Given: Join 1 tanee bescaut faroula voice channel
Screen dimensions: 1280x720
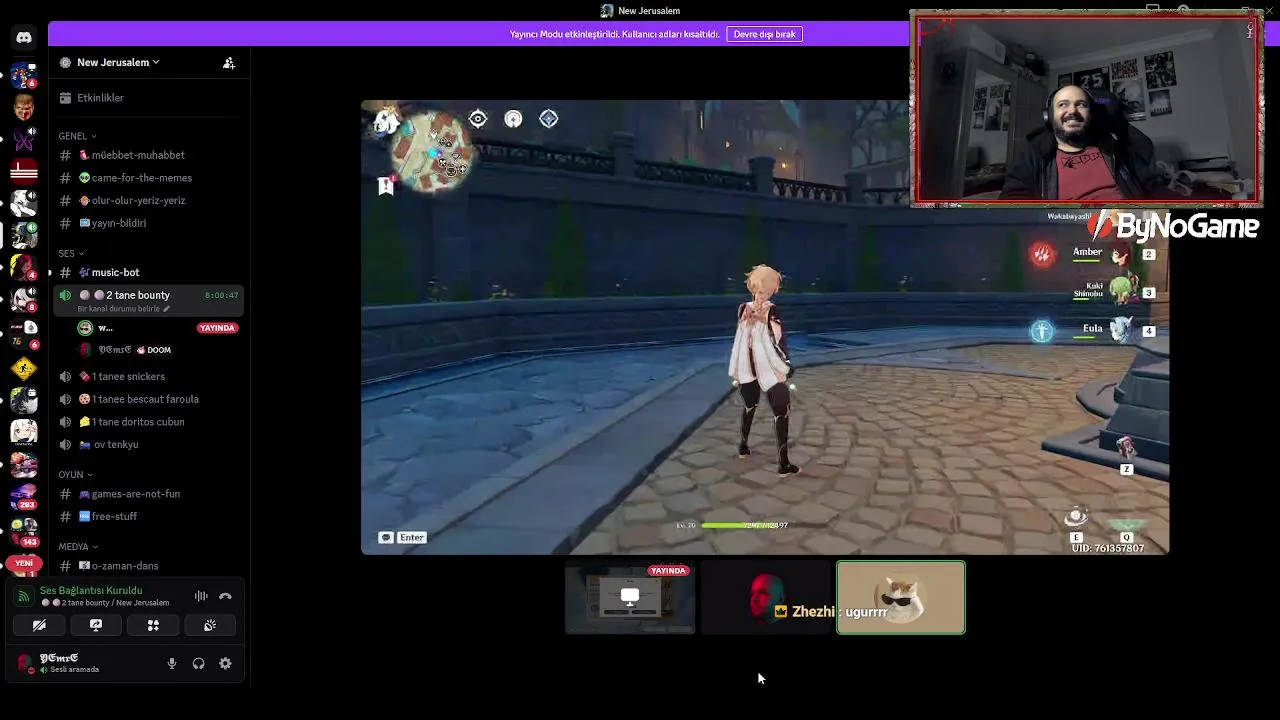Looking at the screenshot, I should 148,399.
